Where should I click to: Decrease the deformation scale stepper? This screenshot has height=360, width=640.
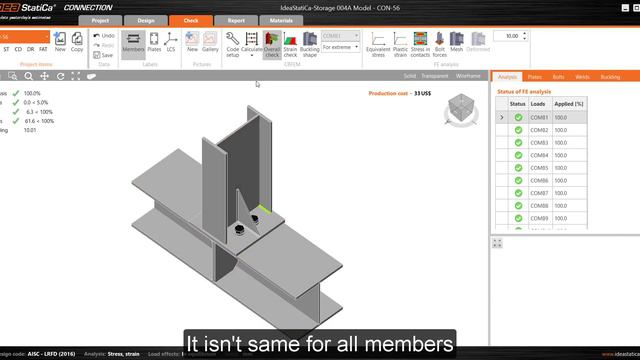coord(524,39)
